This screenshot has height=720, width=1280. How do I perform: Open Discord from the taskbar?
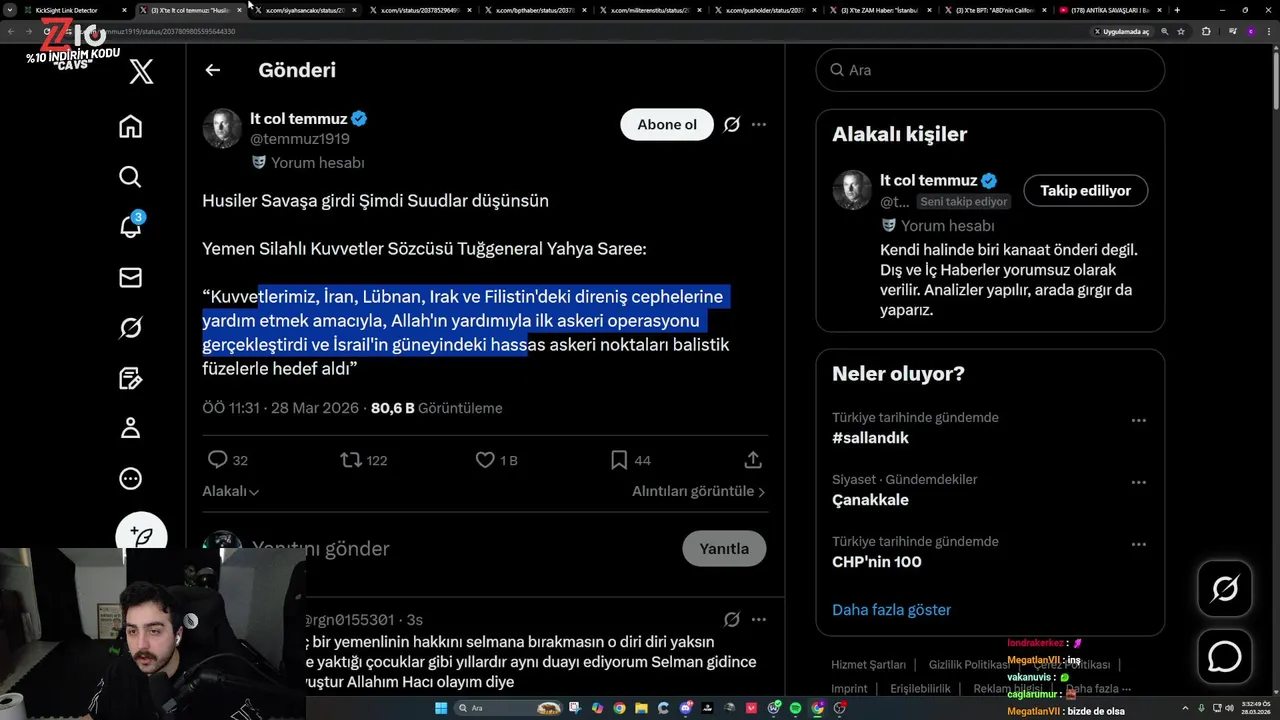pos(686,708)
